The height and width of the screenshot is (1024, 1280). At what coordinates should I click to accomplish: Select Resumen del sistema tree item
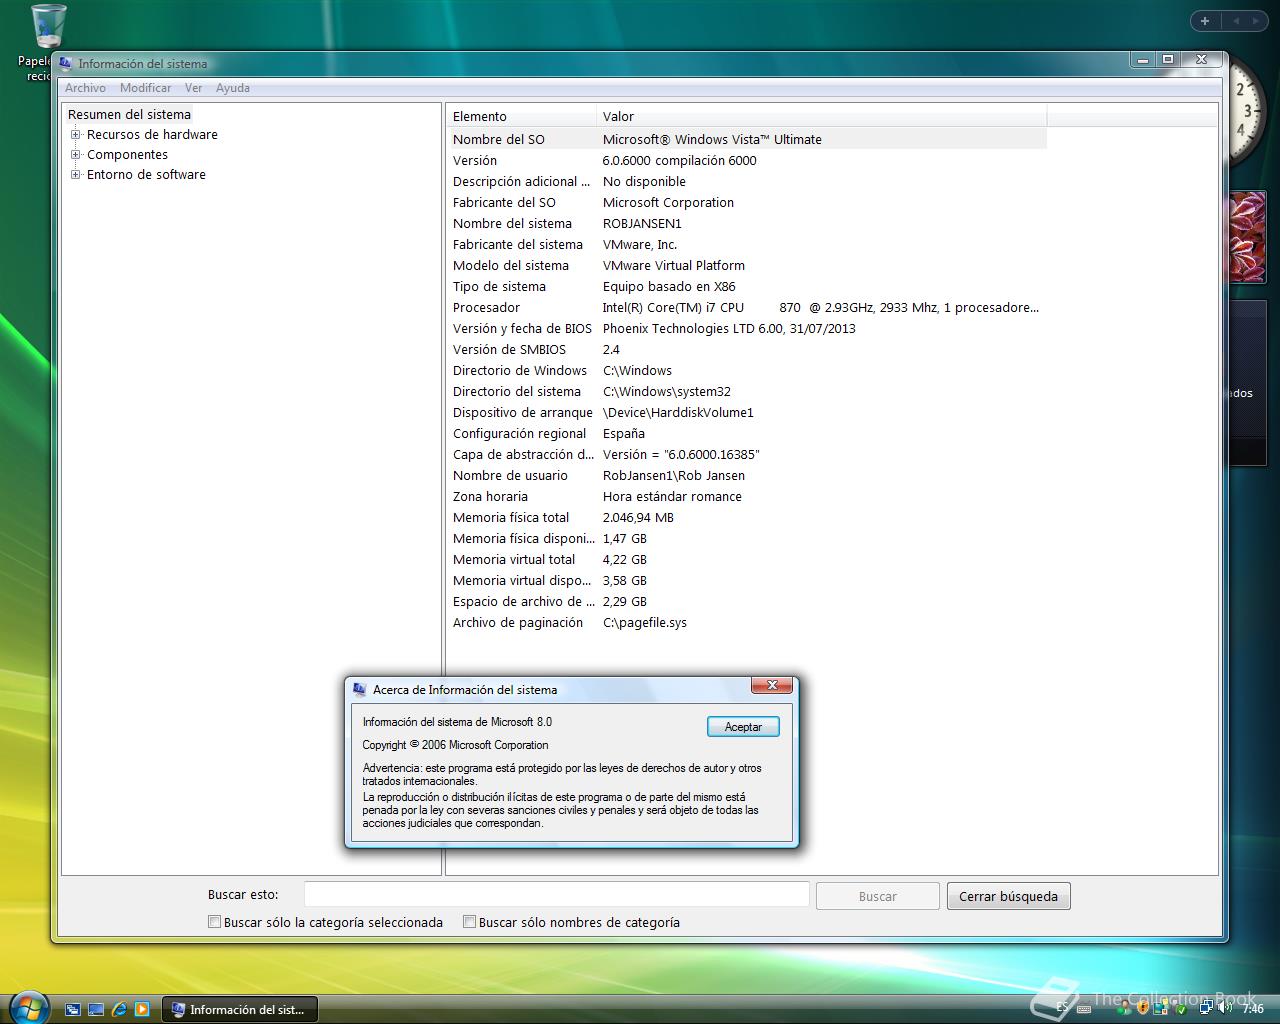pos(129,114)
